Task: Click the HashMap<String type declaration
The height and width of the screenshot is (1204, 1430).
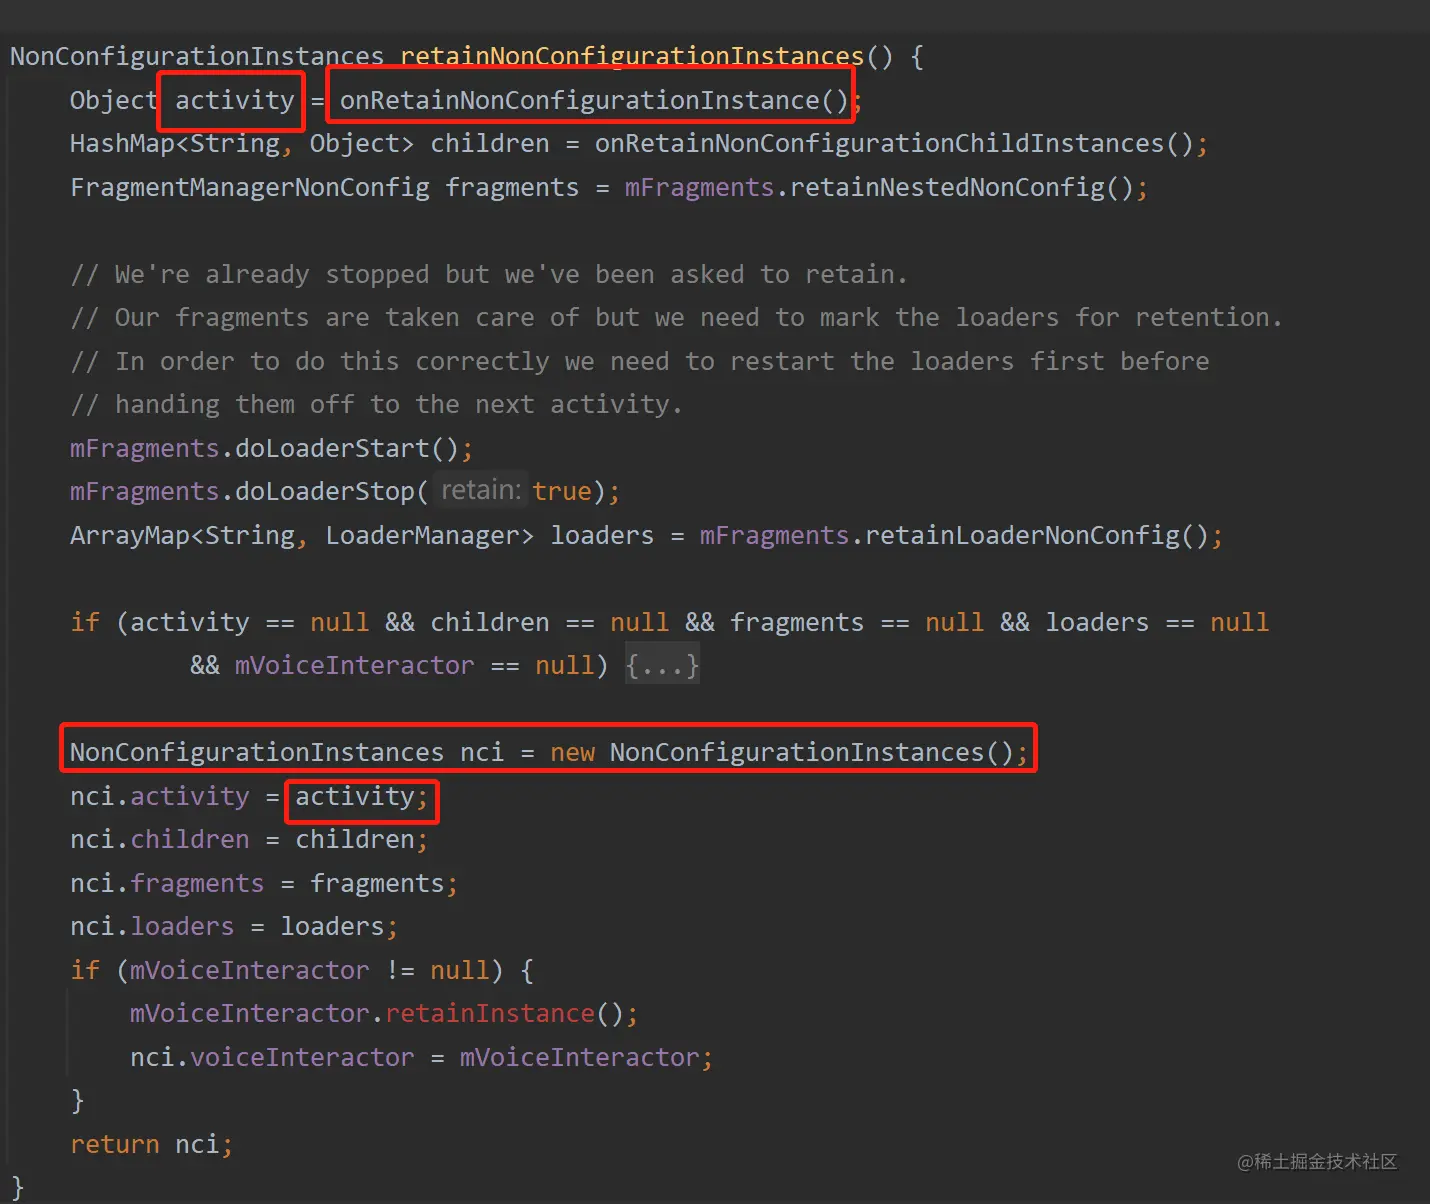Action: click(x=175, y=143)
